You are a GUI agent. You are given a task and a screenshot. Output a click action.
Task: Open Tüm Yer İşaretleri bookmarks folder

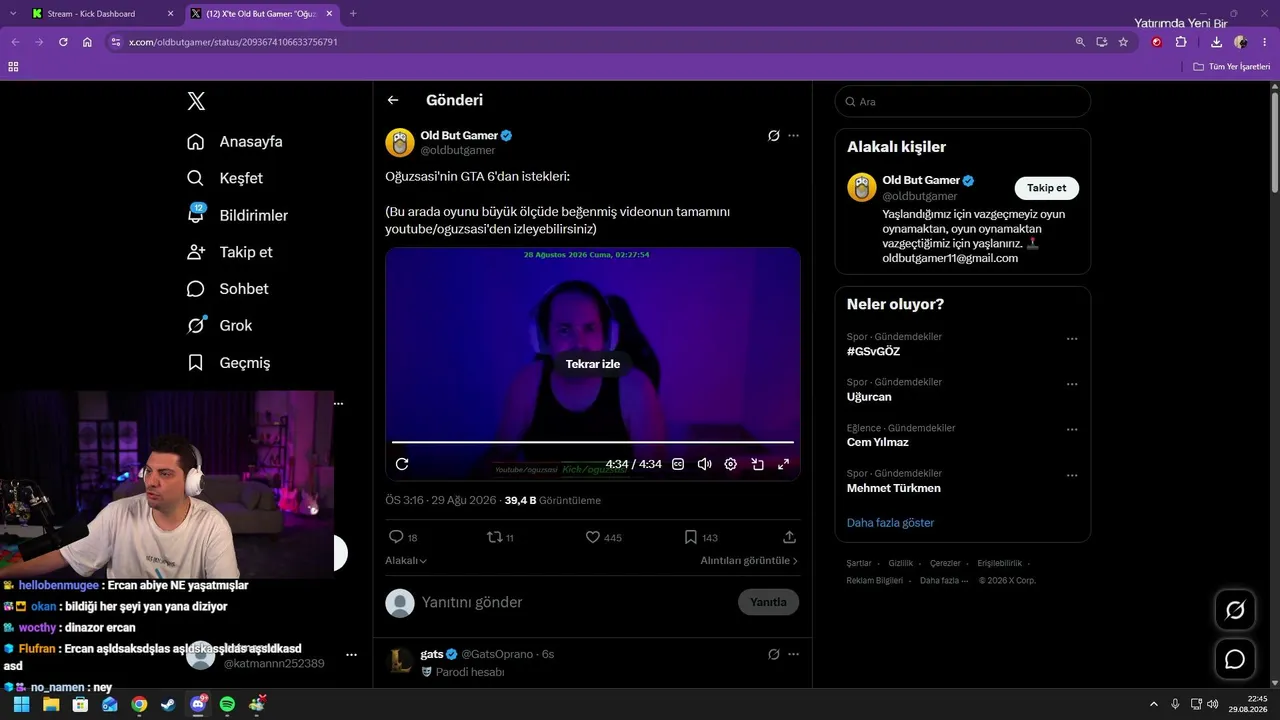pyautogui.click(x=1230, y=67)
